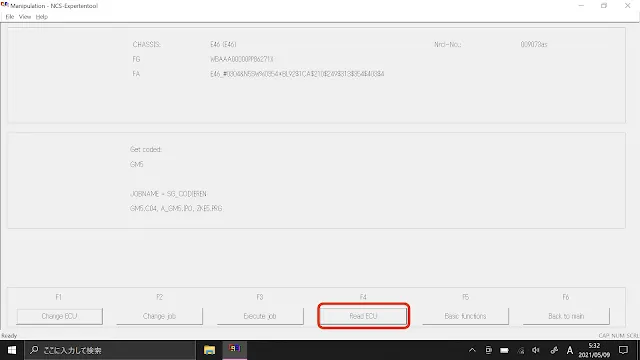
Task: Open the notification action center icon
Action: 623,350
